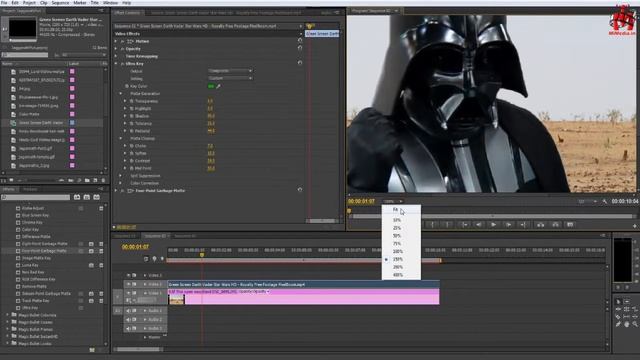Open the File menu

[4, 2]
